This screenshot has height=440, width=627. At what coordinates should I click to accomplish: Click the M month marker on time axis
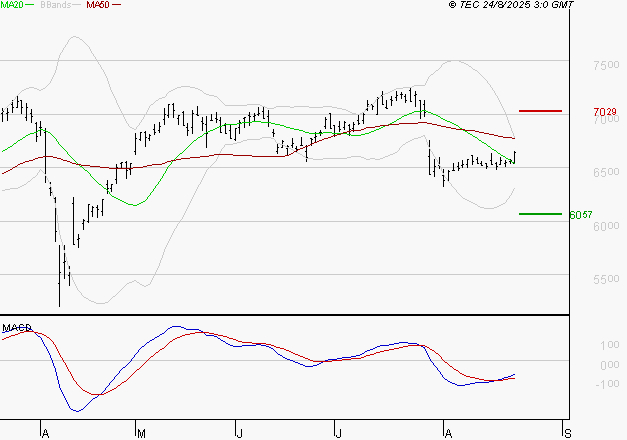tap(141, 434)
